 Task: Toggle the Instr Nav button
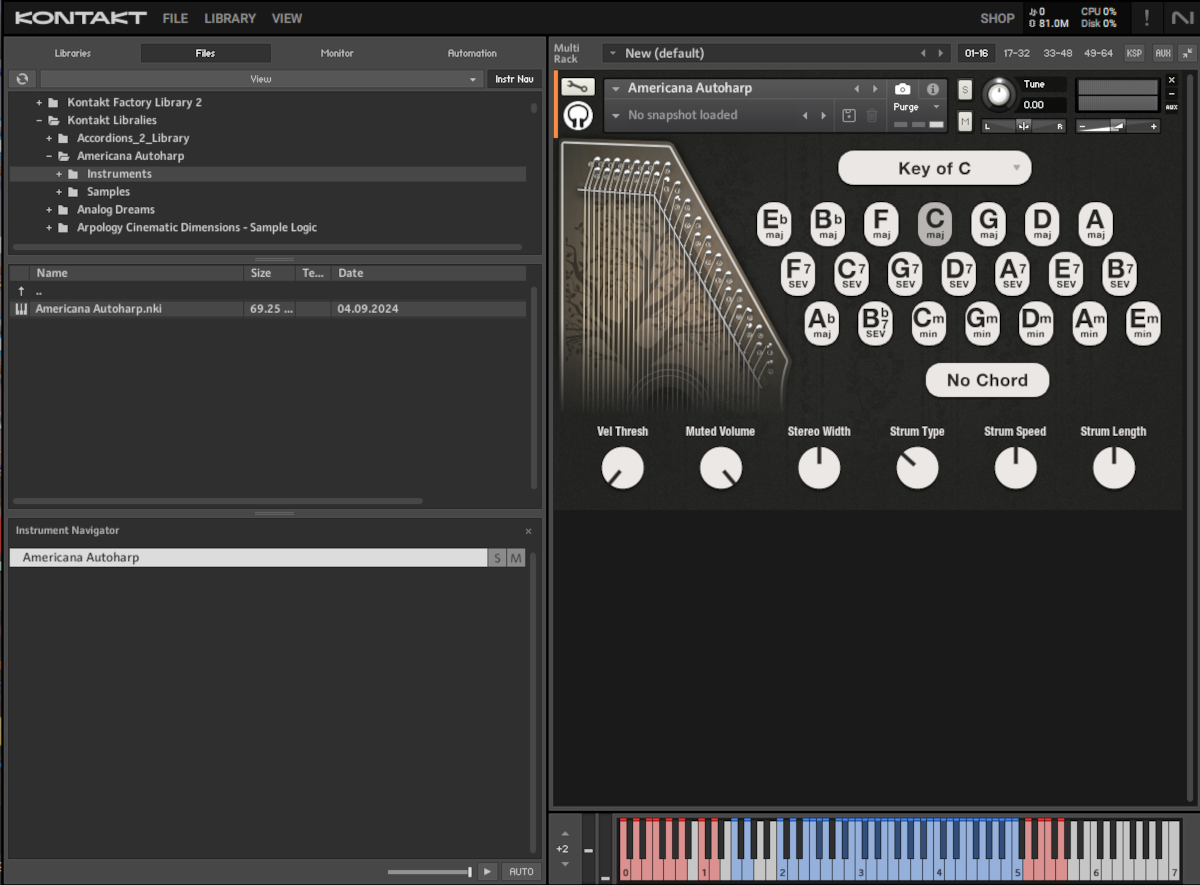tap(514, 79)
